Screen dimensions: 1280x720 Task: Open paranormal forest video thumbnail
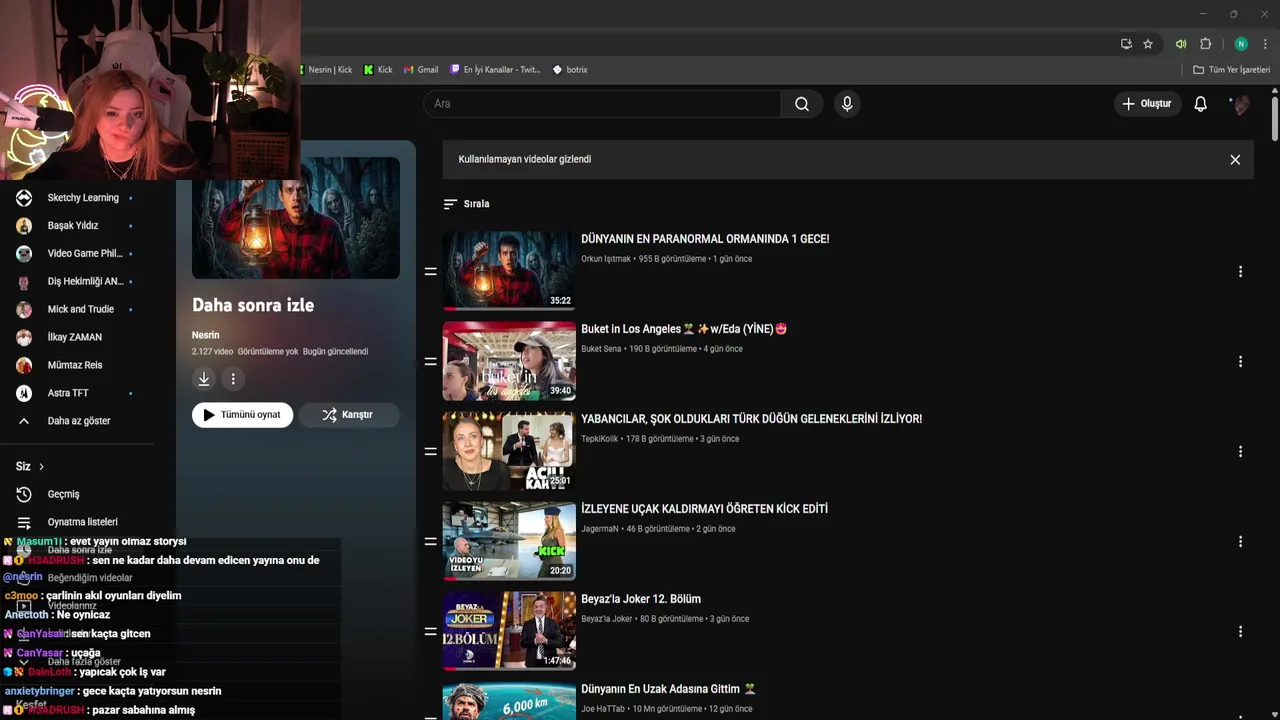[509, 271]
